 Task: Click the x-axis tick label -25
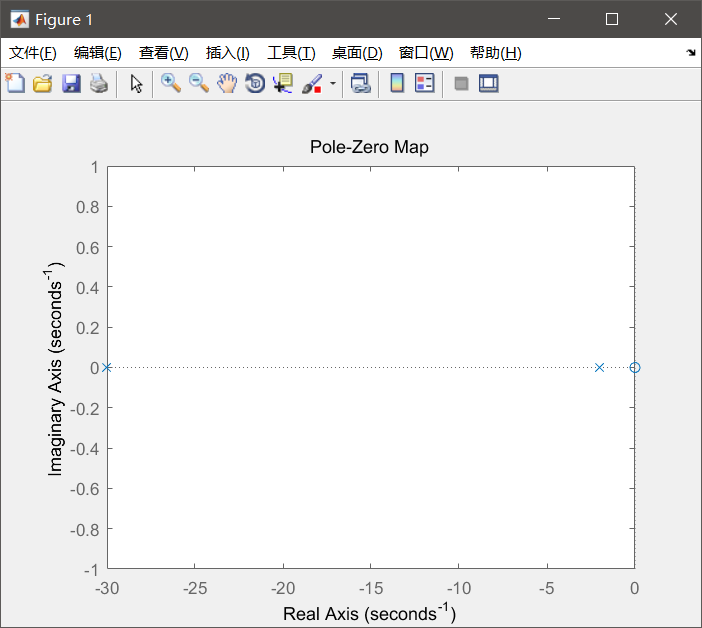[195, 588]
